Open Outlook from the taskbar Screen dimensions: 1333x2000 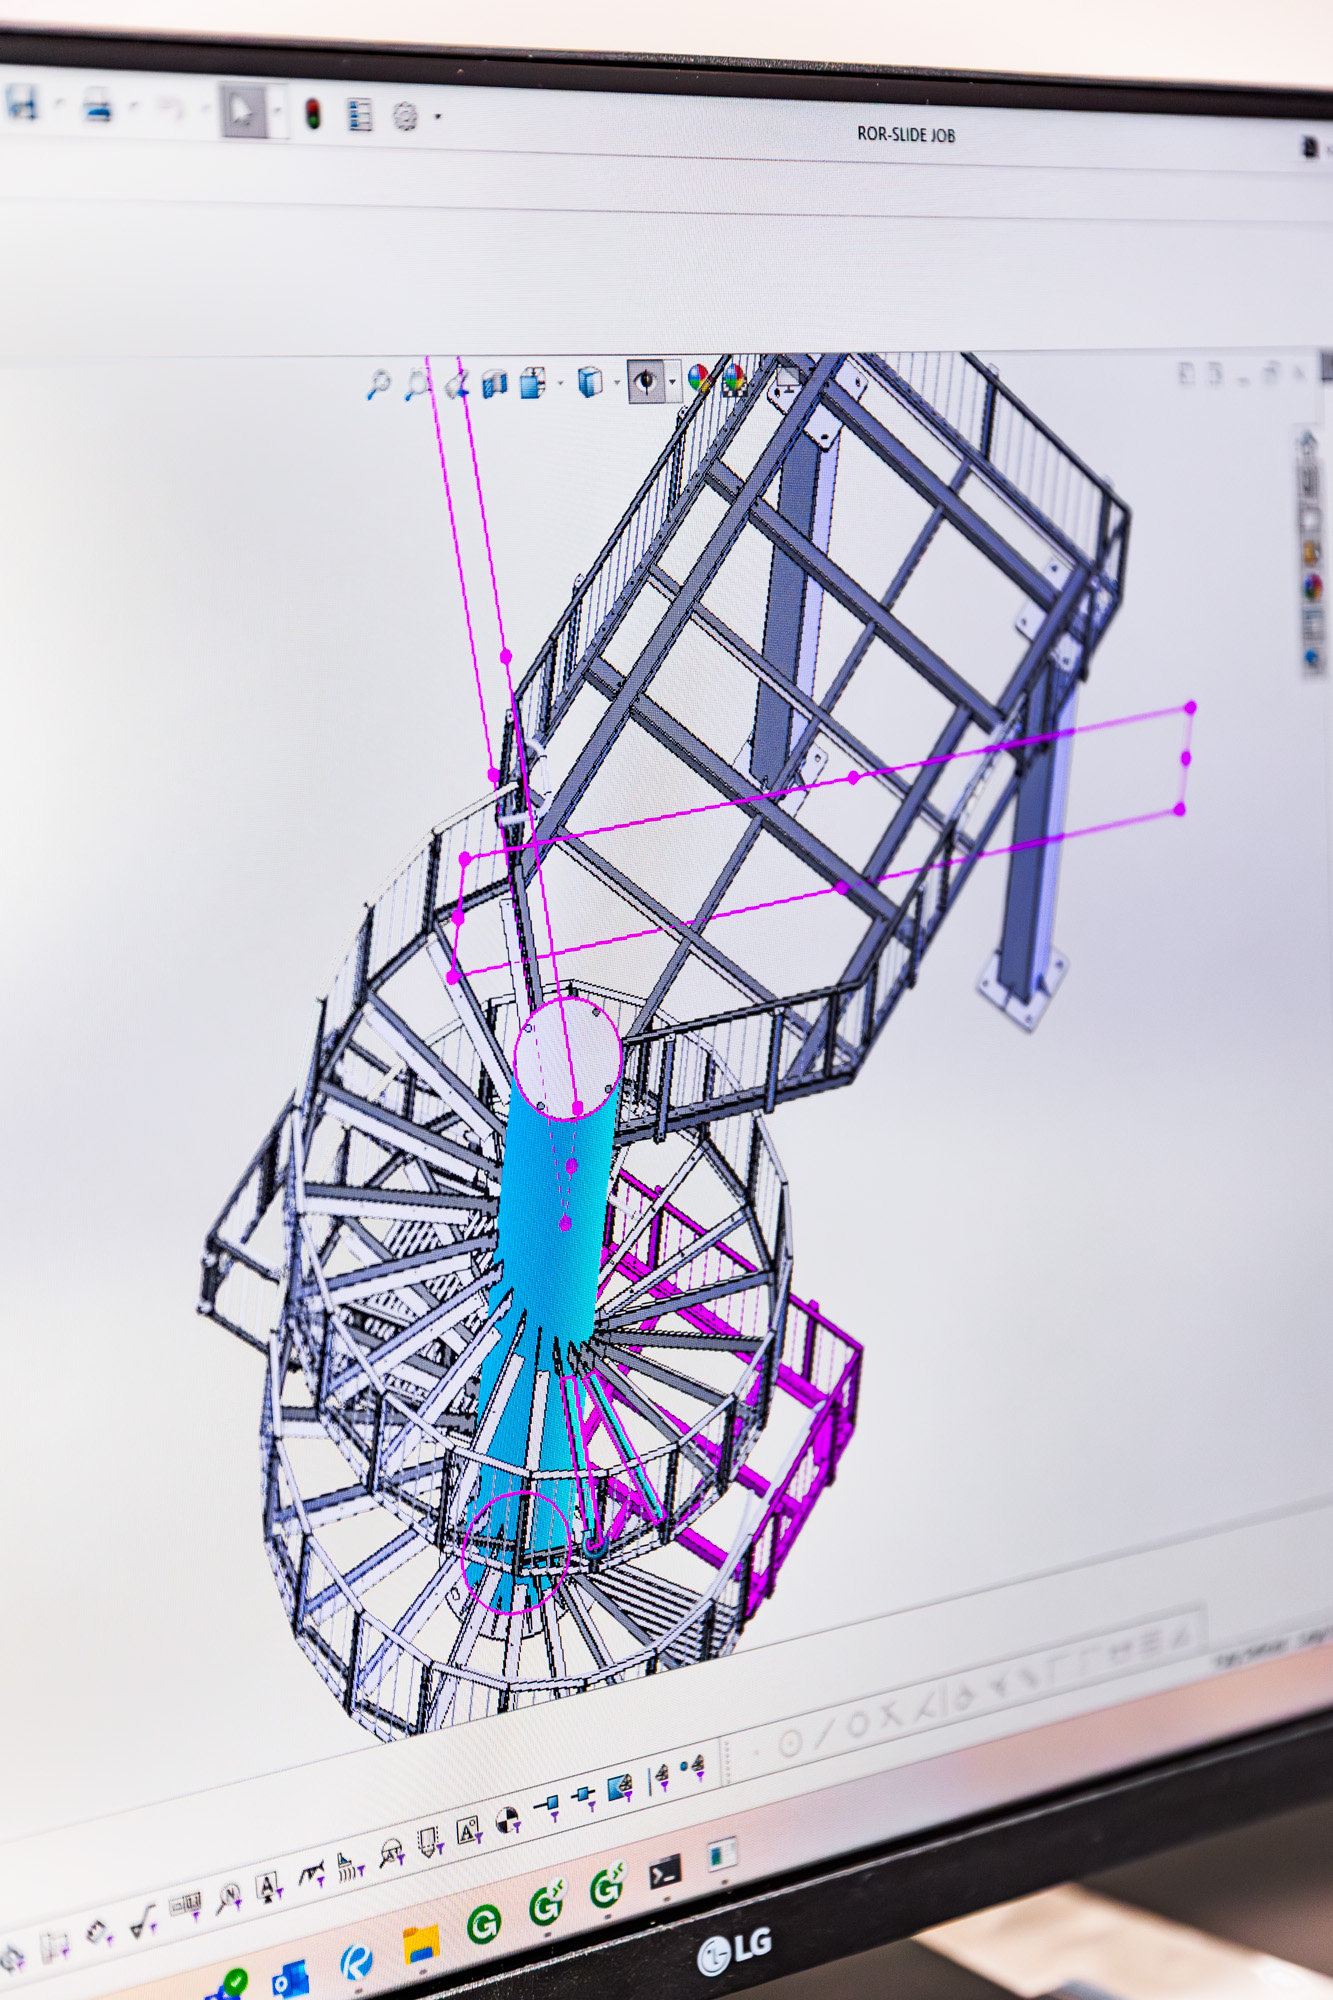coord(292,1978)
